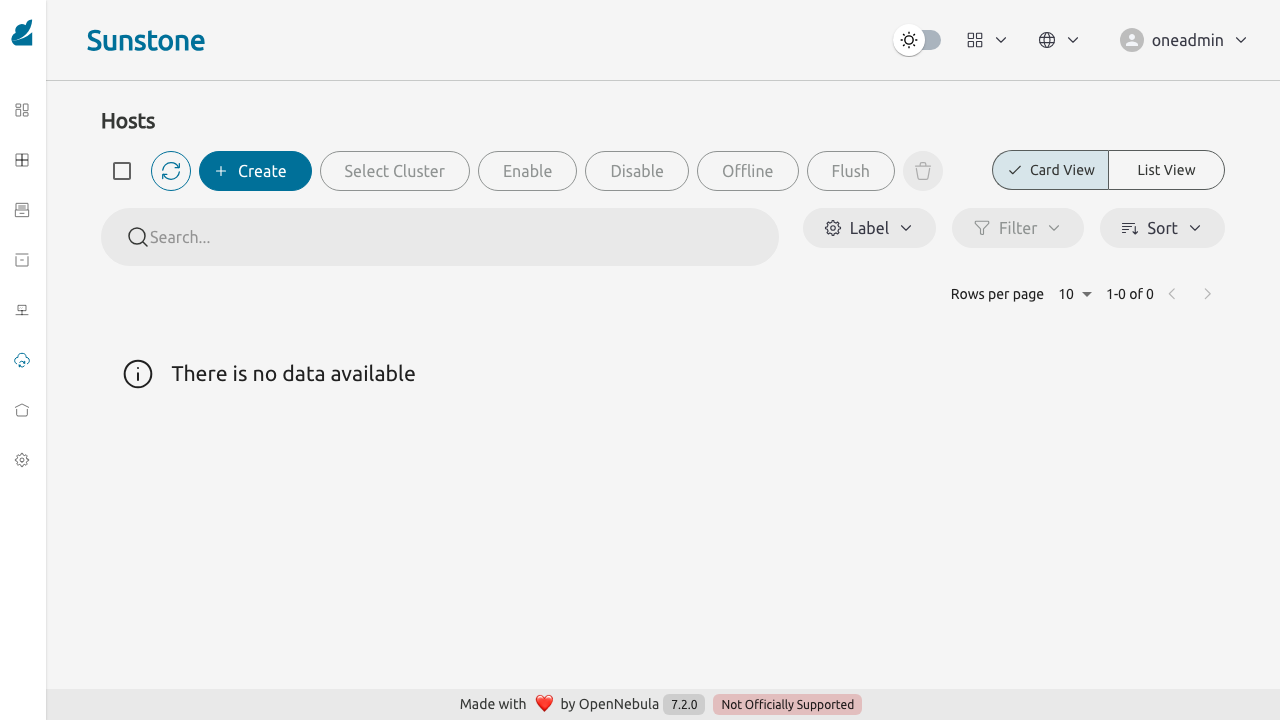Tick the select-all hosts checkbox
The width and height of the screenshot is (1280, 720).
pos(122,171)
